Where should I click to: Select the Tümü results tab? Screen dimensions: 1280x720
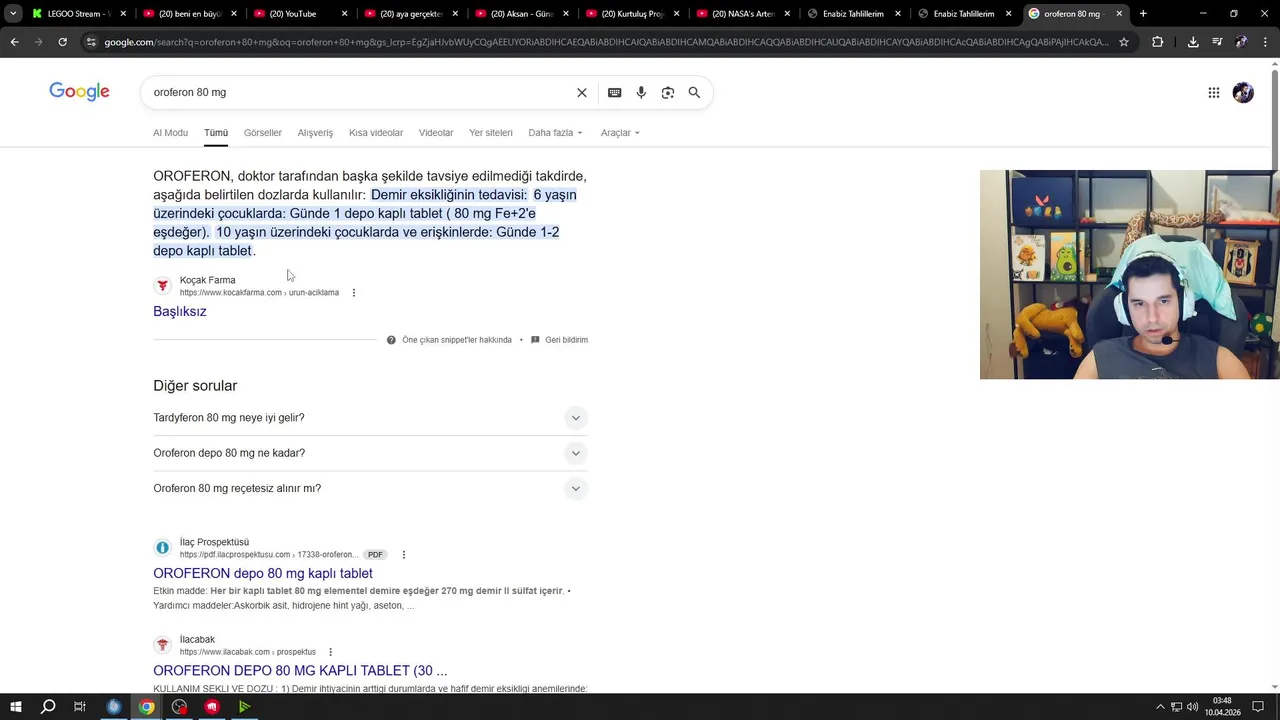(216, 133)
